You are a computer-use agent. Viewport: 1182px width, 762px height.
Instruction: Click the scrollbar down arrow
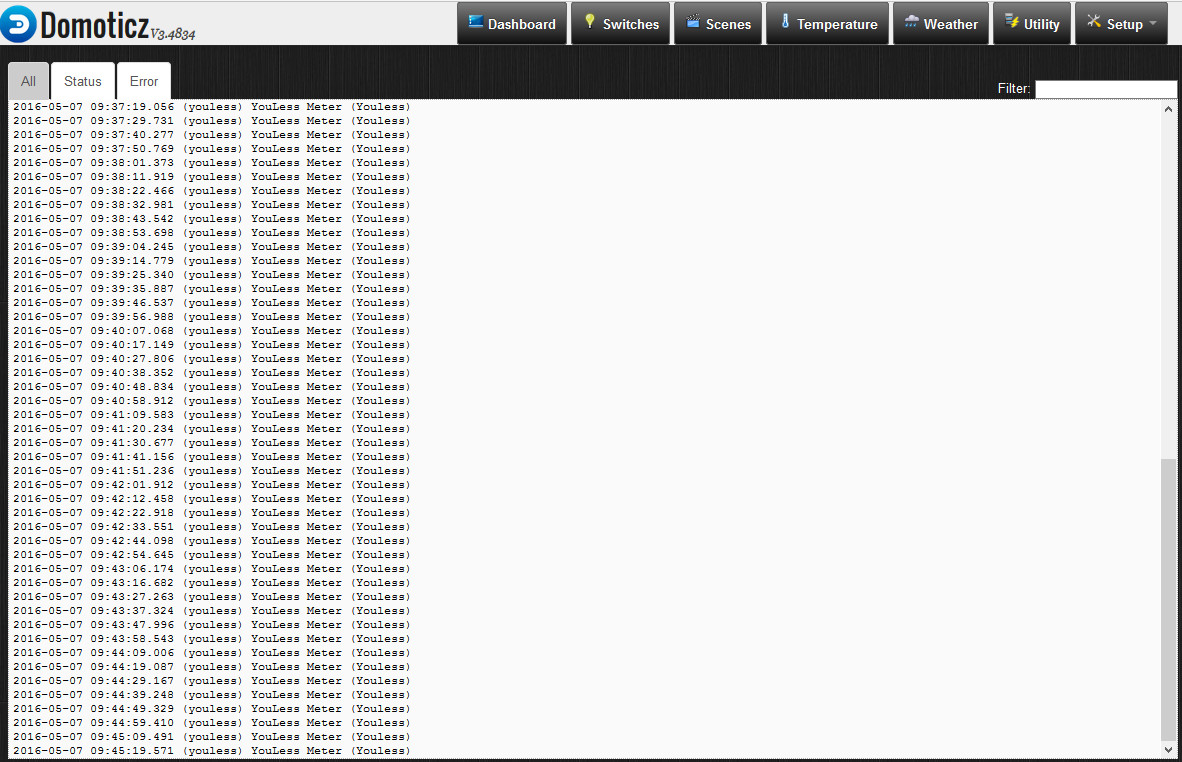pyautogui.click(x=1168, y=749)
